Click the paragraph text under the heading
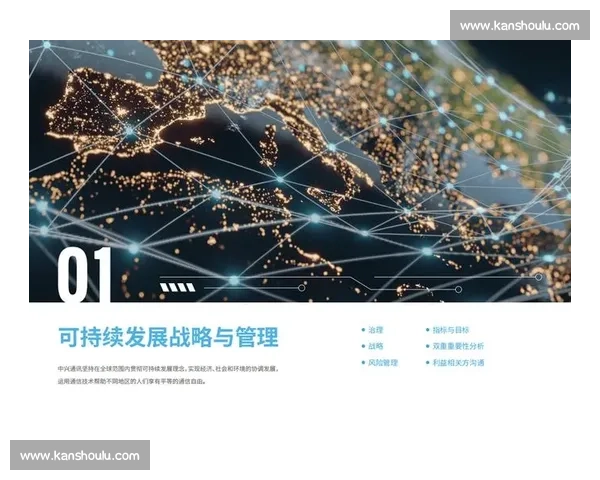This screenshot has height=480, width=600. [x=165, y=375]
